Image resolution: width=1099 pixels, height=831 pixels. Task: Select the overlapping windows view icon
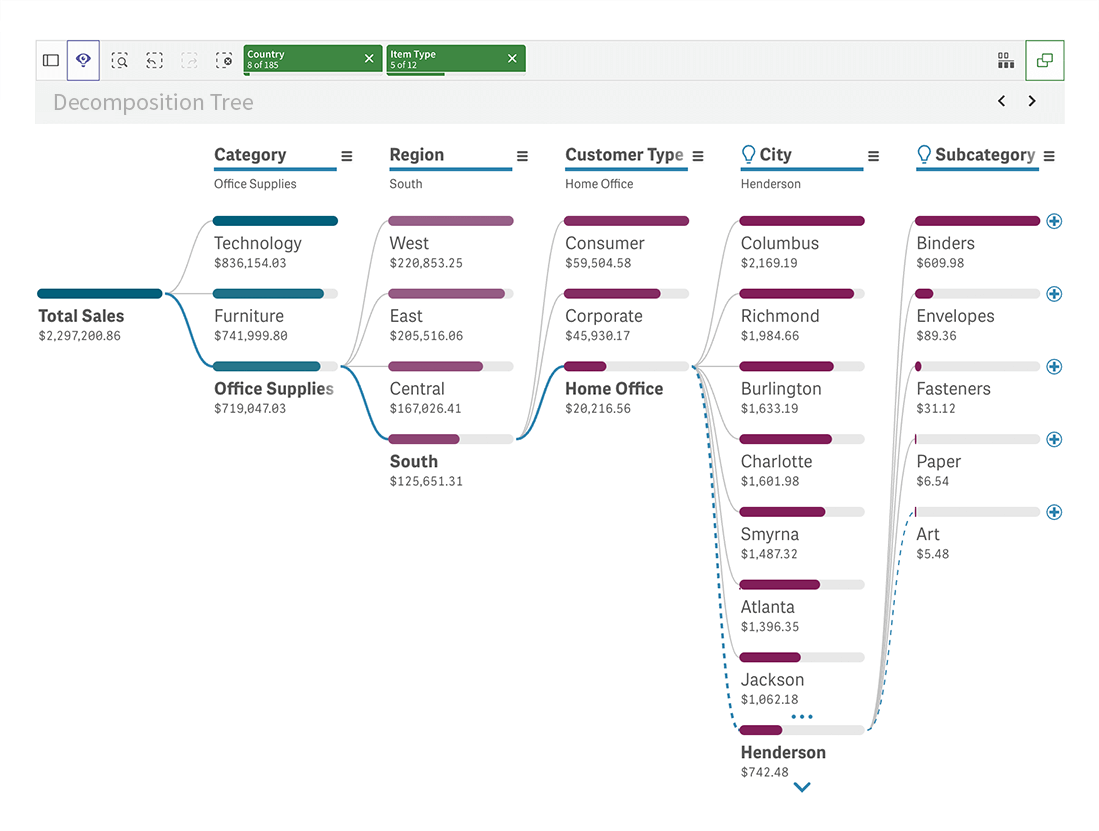[1044, 60]
